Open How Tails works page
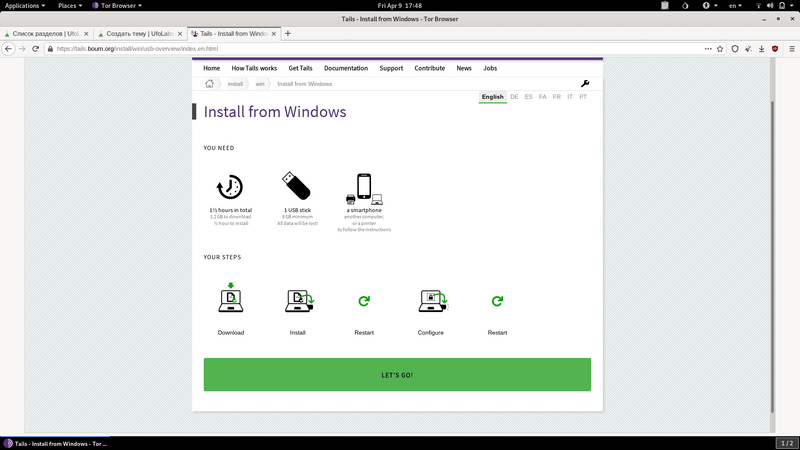Viewport: 800px width, 450px height. [x=254, y=68]
